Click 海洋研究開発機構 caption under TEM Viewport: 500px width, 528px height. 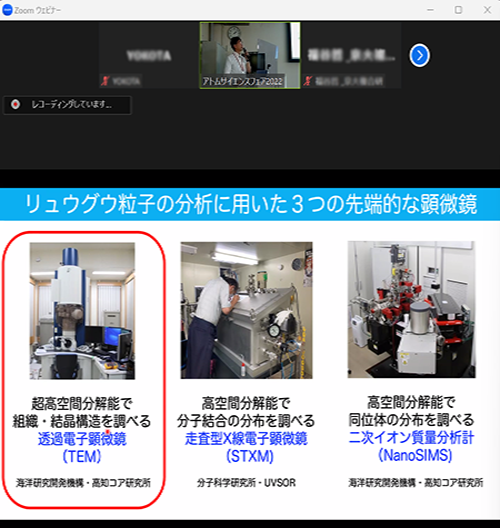pyautogui.click(x=83, y=483)
